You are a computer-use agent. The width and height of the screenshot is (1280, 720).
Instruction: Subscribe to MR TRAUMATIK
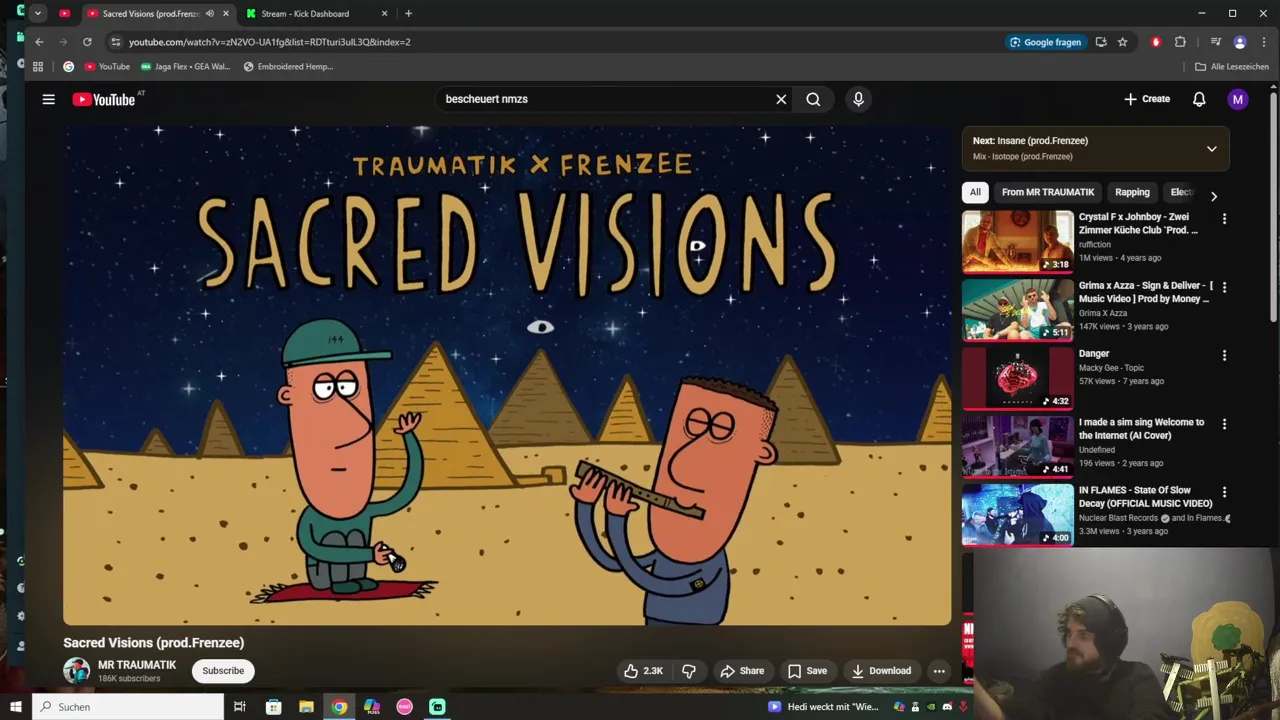[223, 671]
